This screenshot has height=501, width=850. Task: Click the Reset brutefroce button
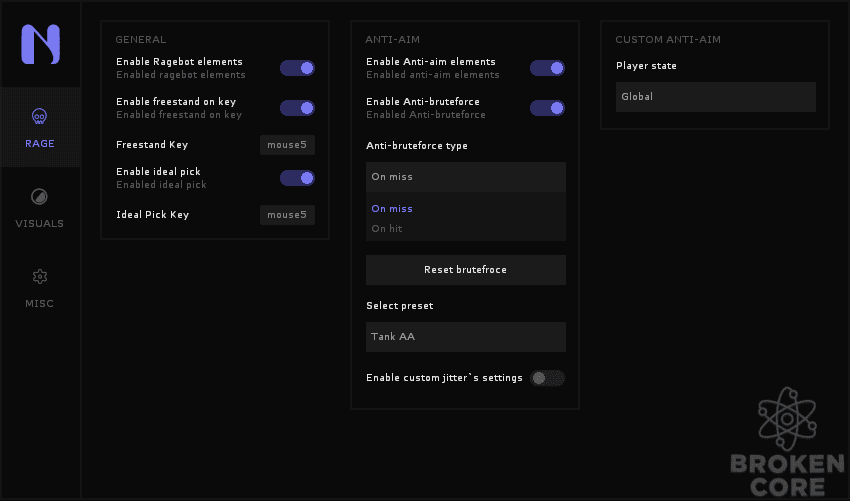(466, 269)
